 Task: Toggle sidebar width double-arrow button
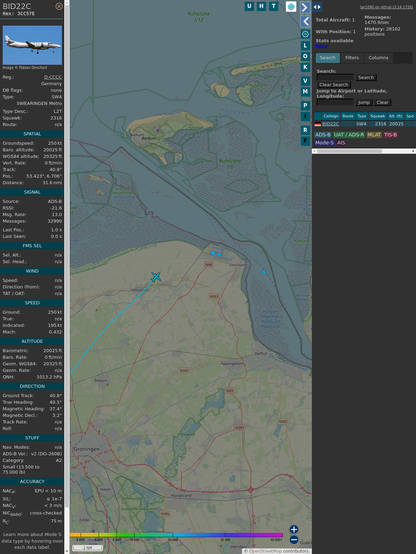coord(317,7)
